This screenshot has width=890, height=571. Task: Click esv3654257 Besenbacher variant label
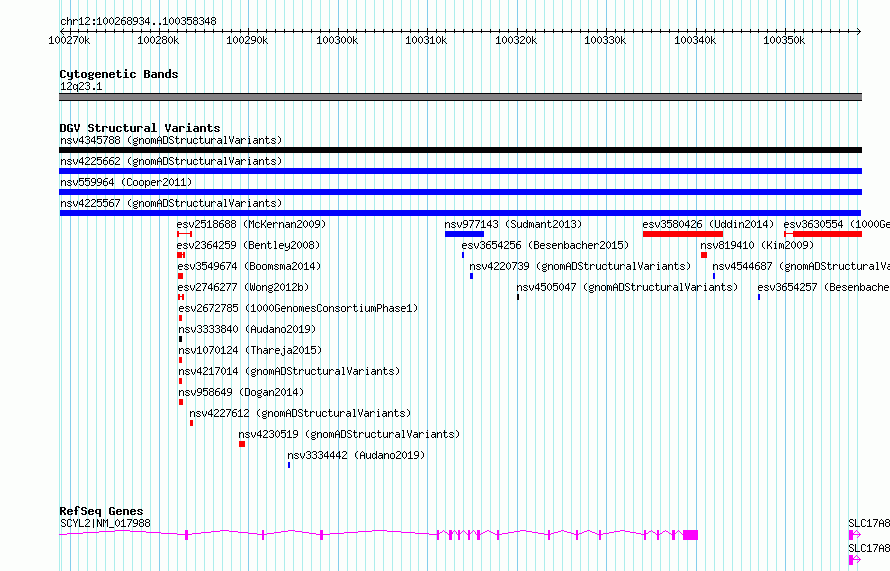pyautogui.click(x=824, y=287)
